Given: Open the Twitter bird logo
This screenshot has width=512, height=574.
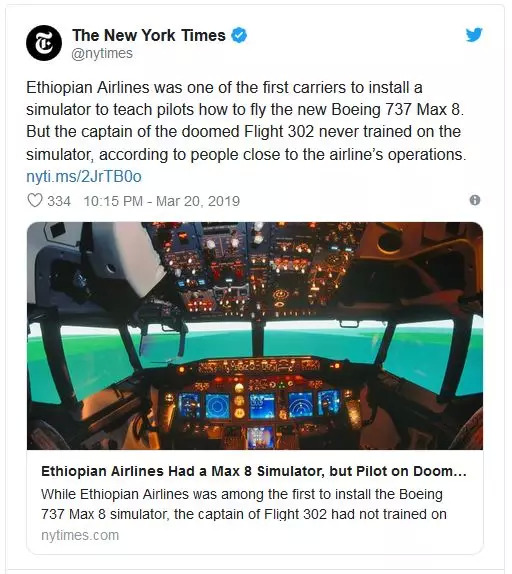Looking at the screenshot, I should tap(474, 35).
